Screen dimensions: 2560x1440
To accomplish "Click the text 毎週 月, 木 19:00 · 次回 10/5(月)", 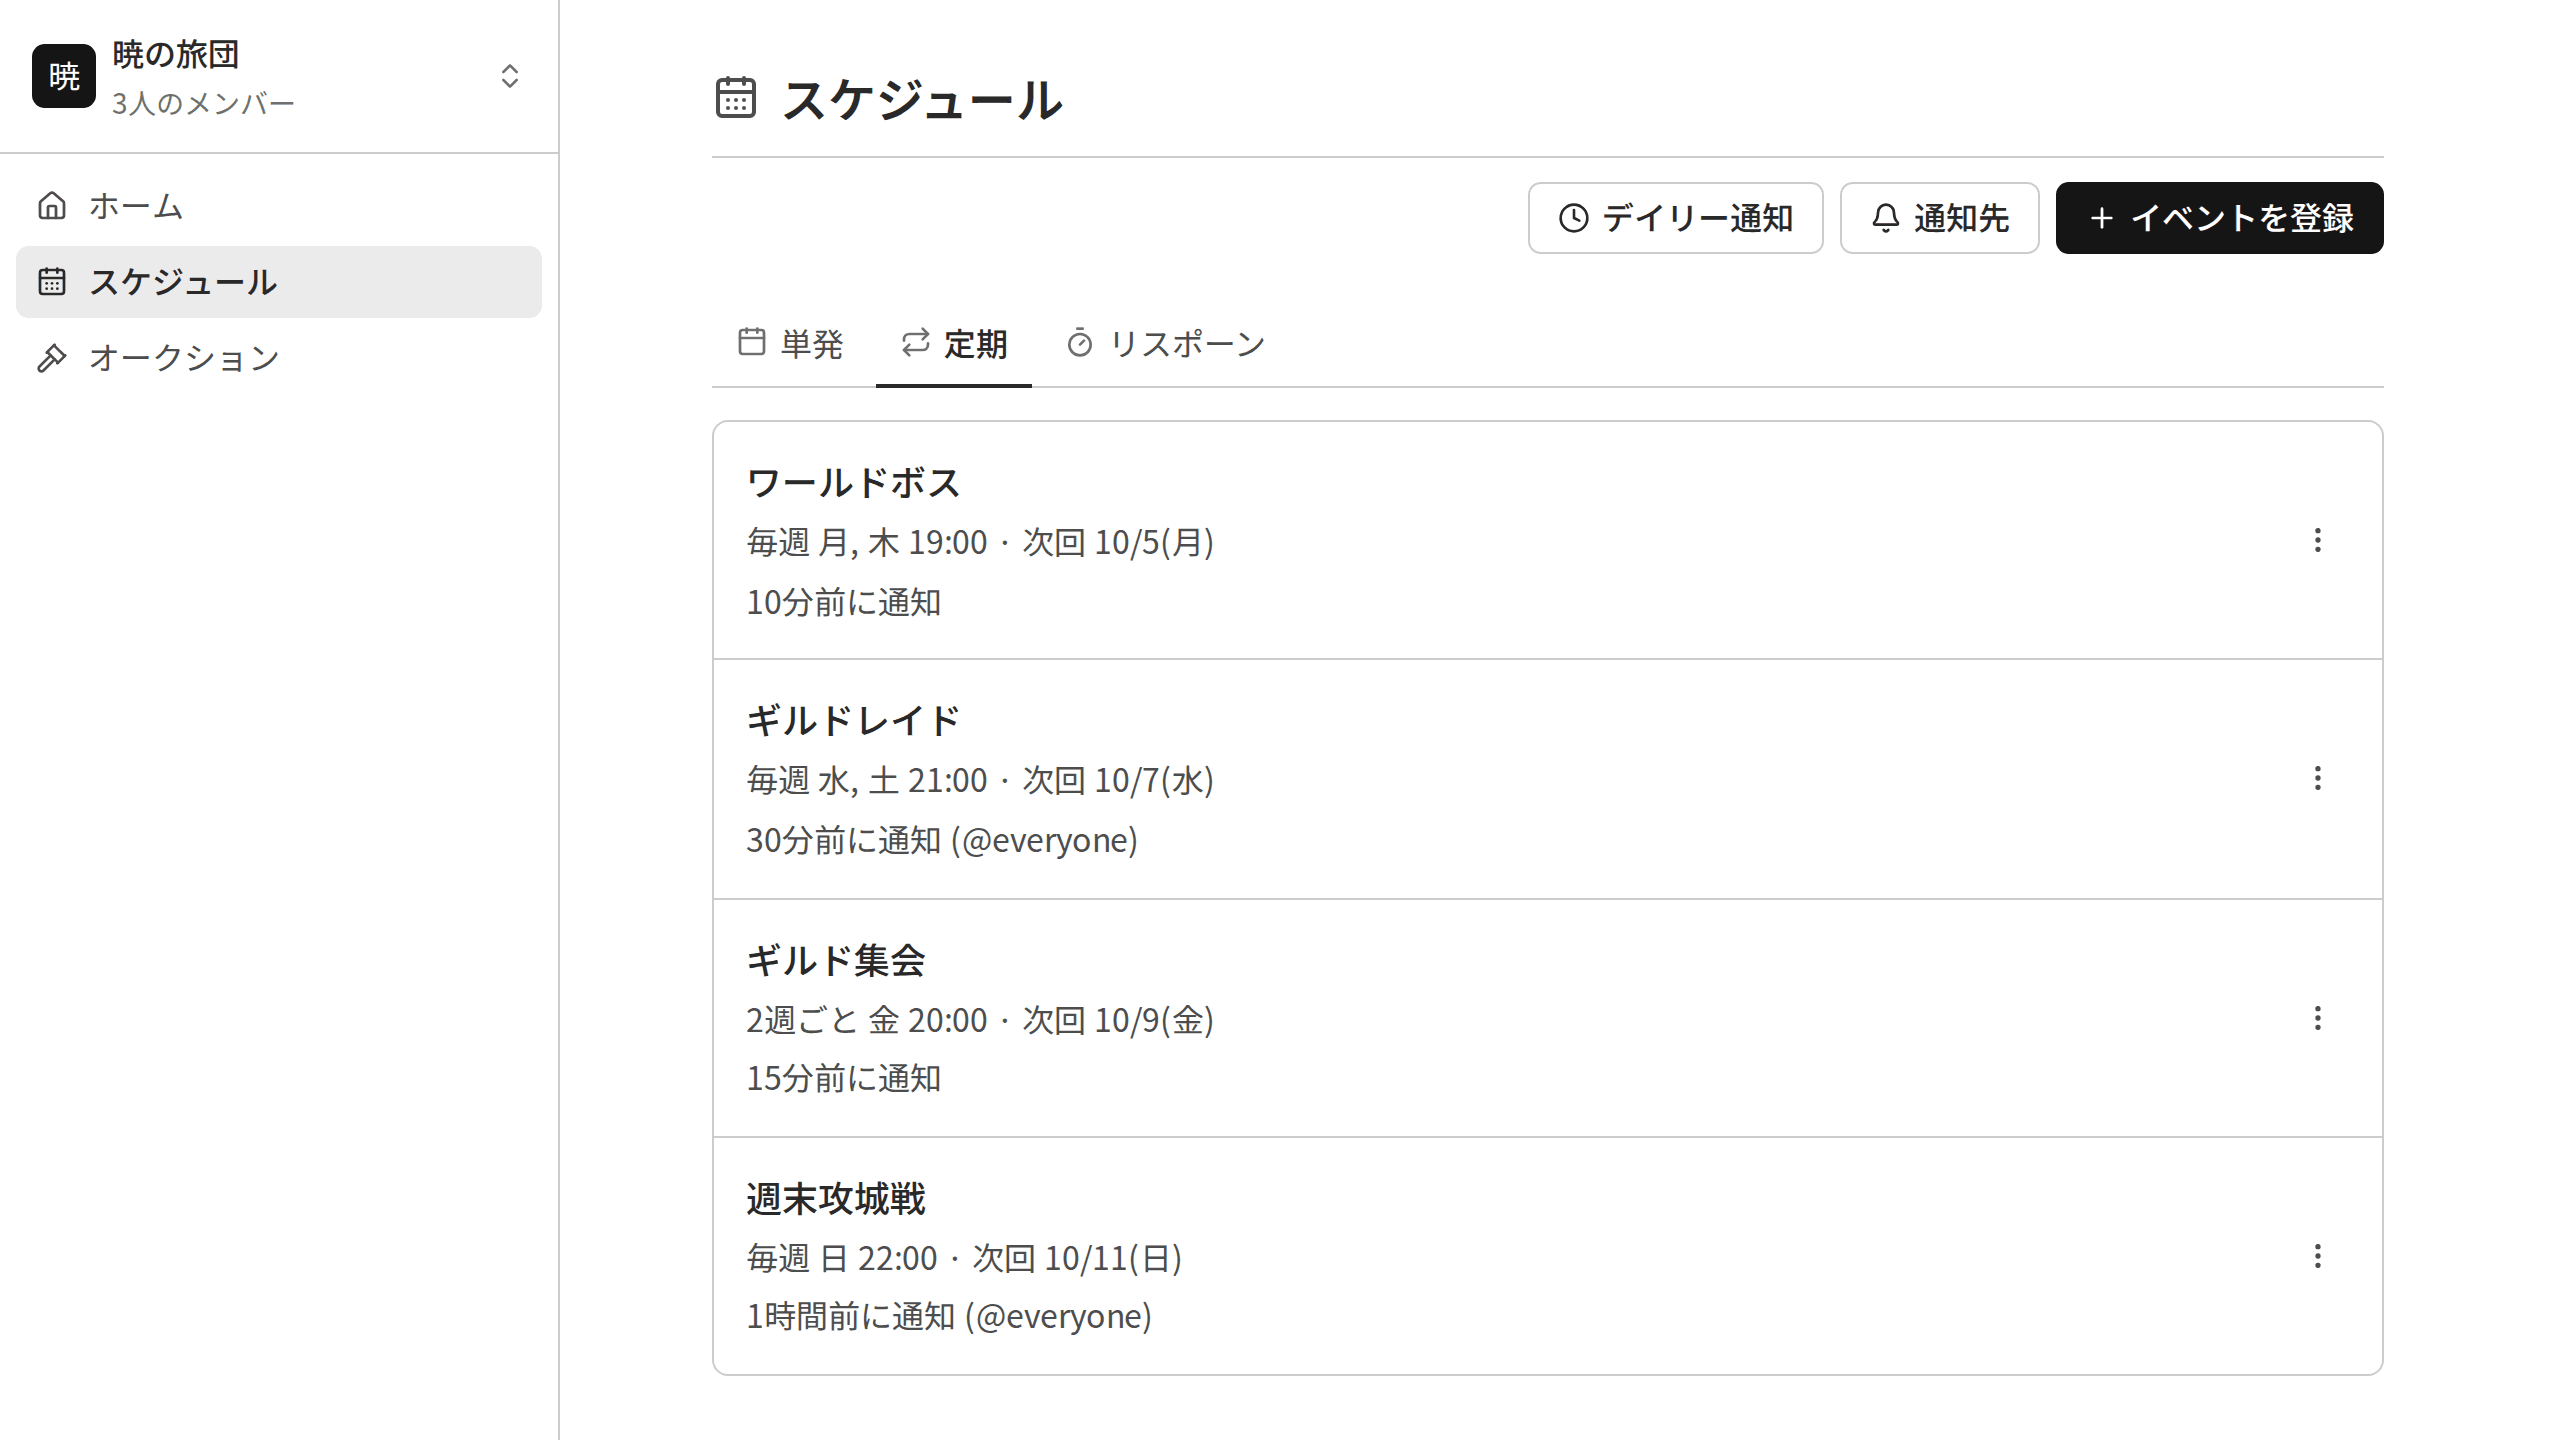I will pyautogui.click(x=980, y=542).
